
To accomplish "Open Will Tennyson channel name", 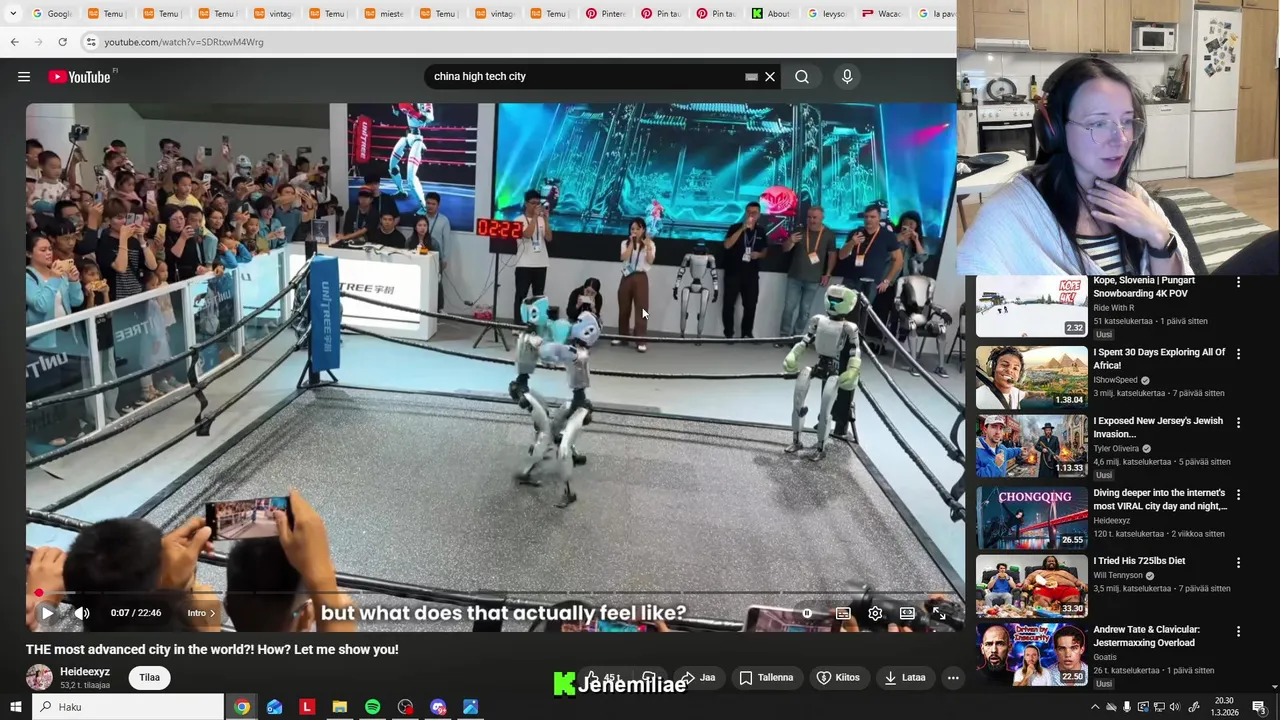I will 1118,575.
